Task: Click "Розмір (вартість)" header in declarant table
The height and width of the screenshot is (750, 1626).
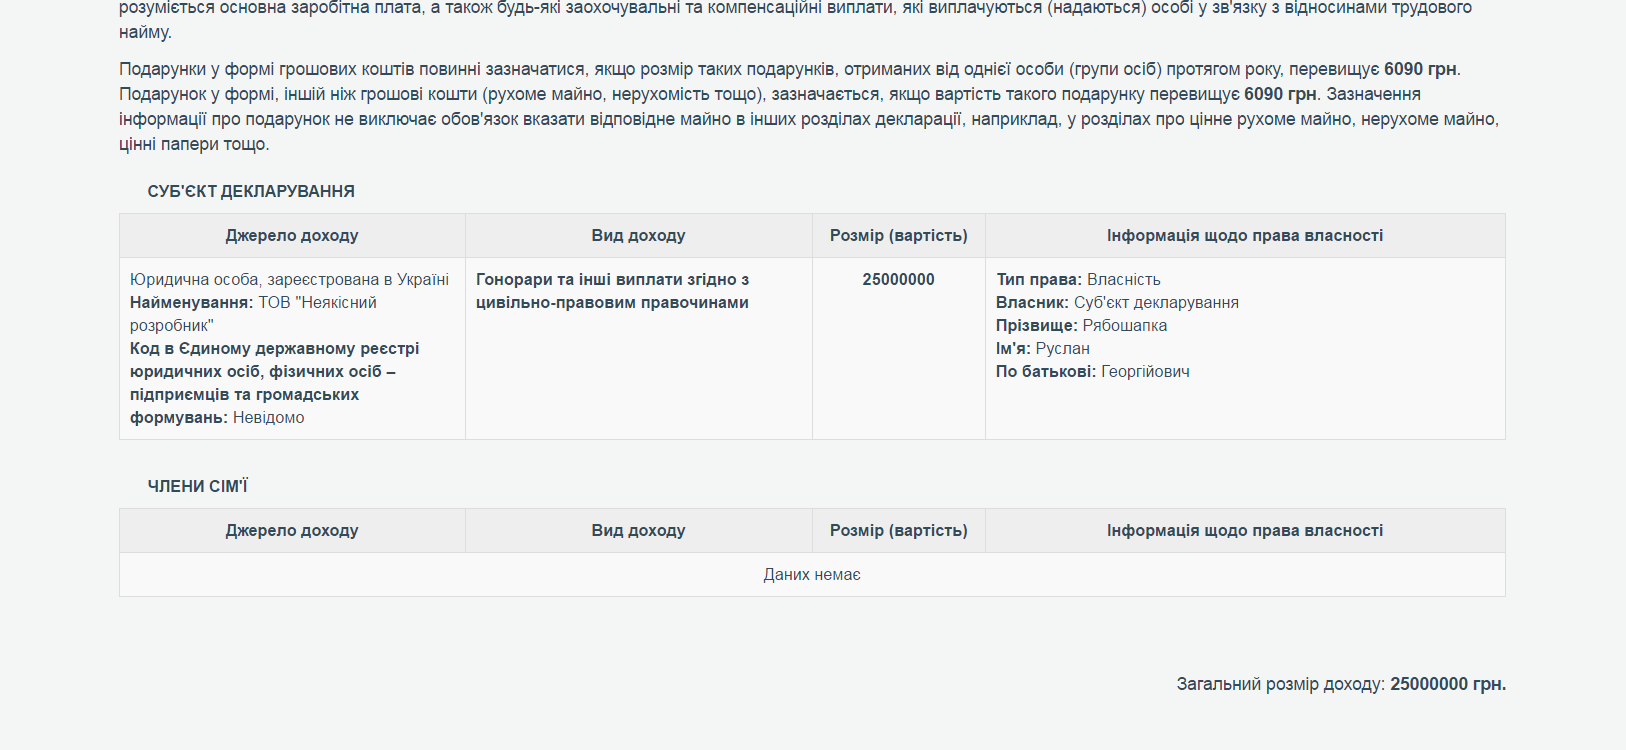Action: coord(898,236)
